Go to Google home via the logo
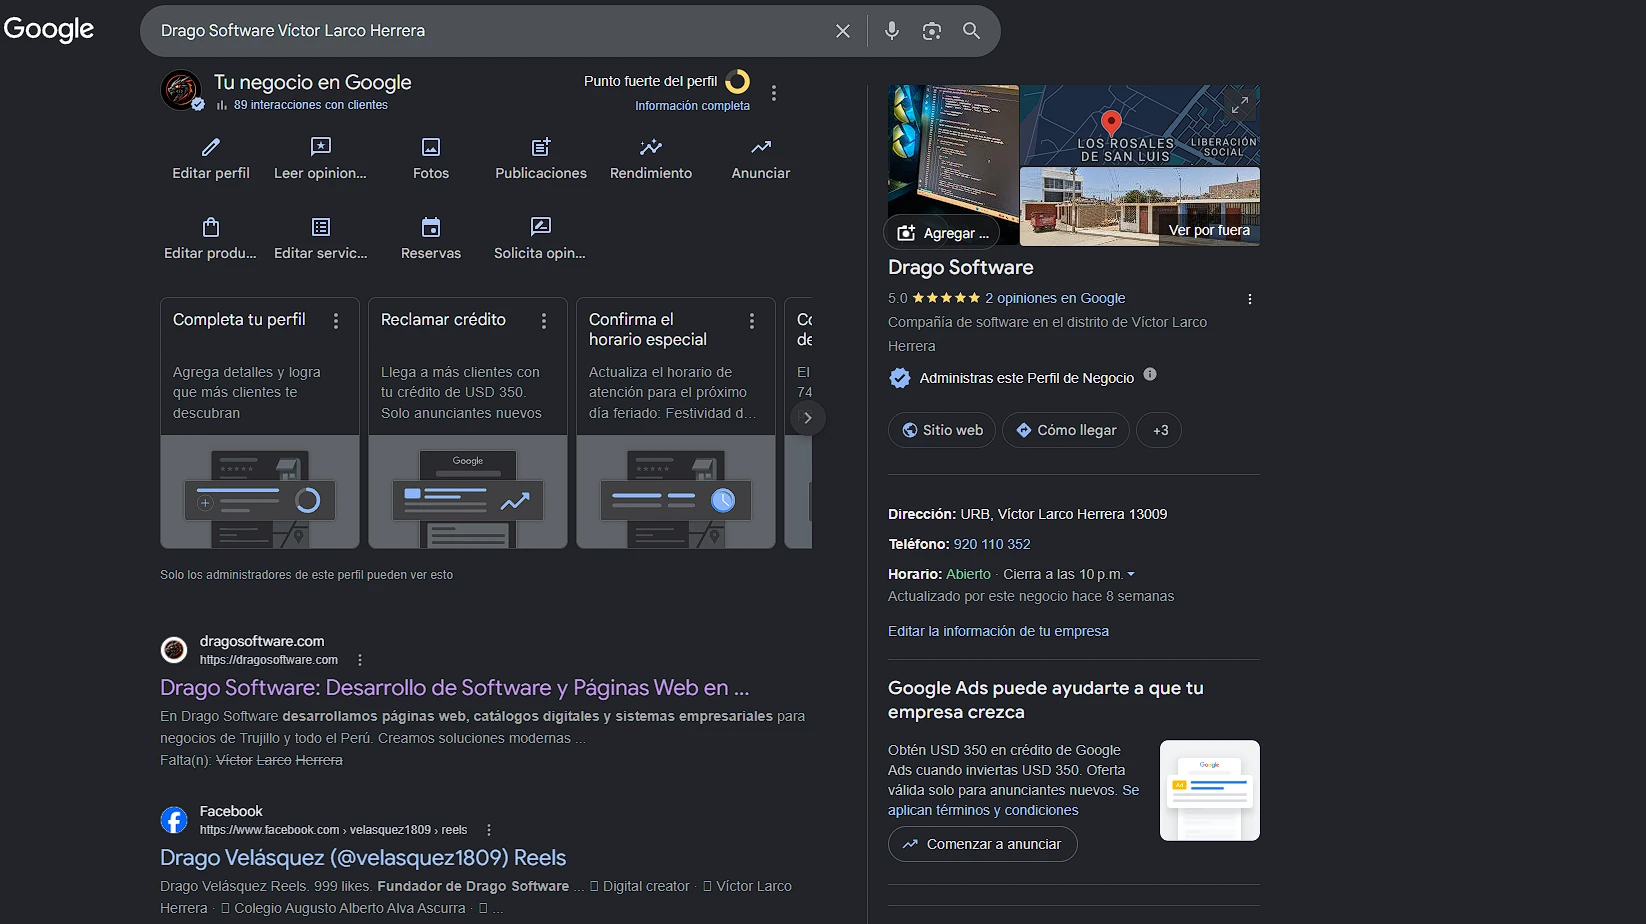 (49, 30)
